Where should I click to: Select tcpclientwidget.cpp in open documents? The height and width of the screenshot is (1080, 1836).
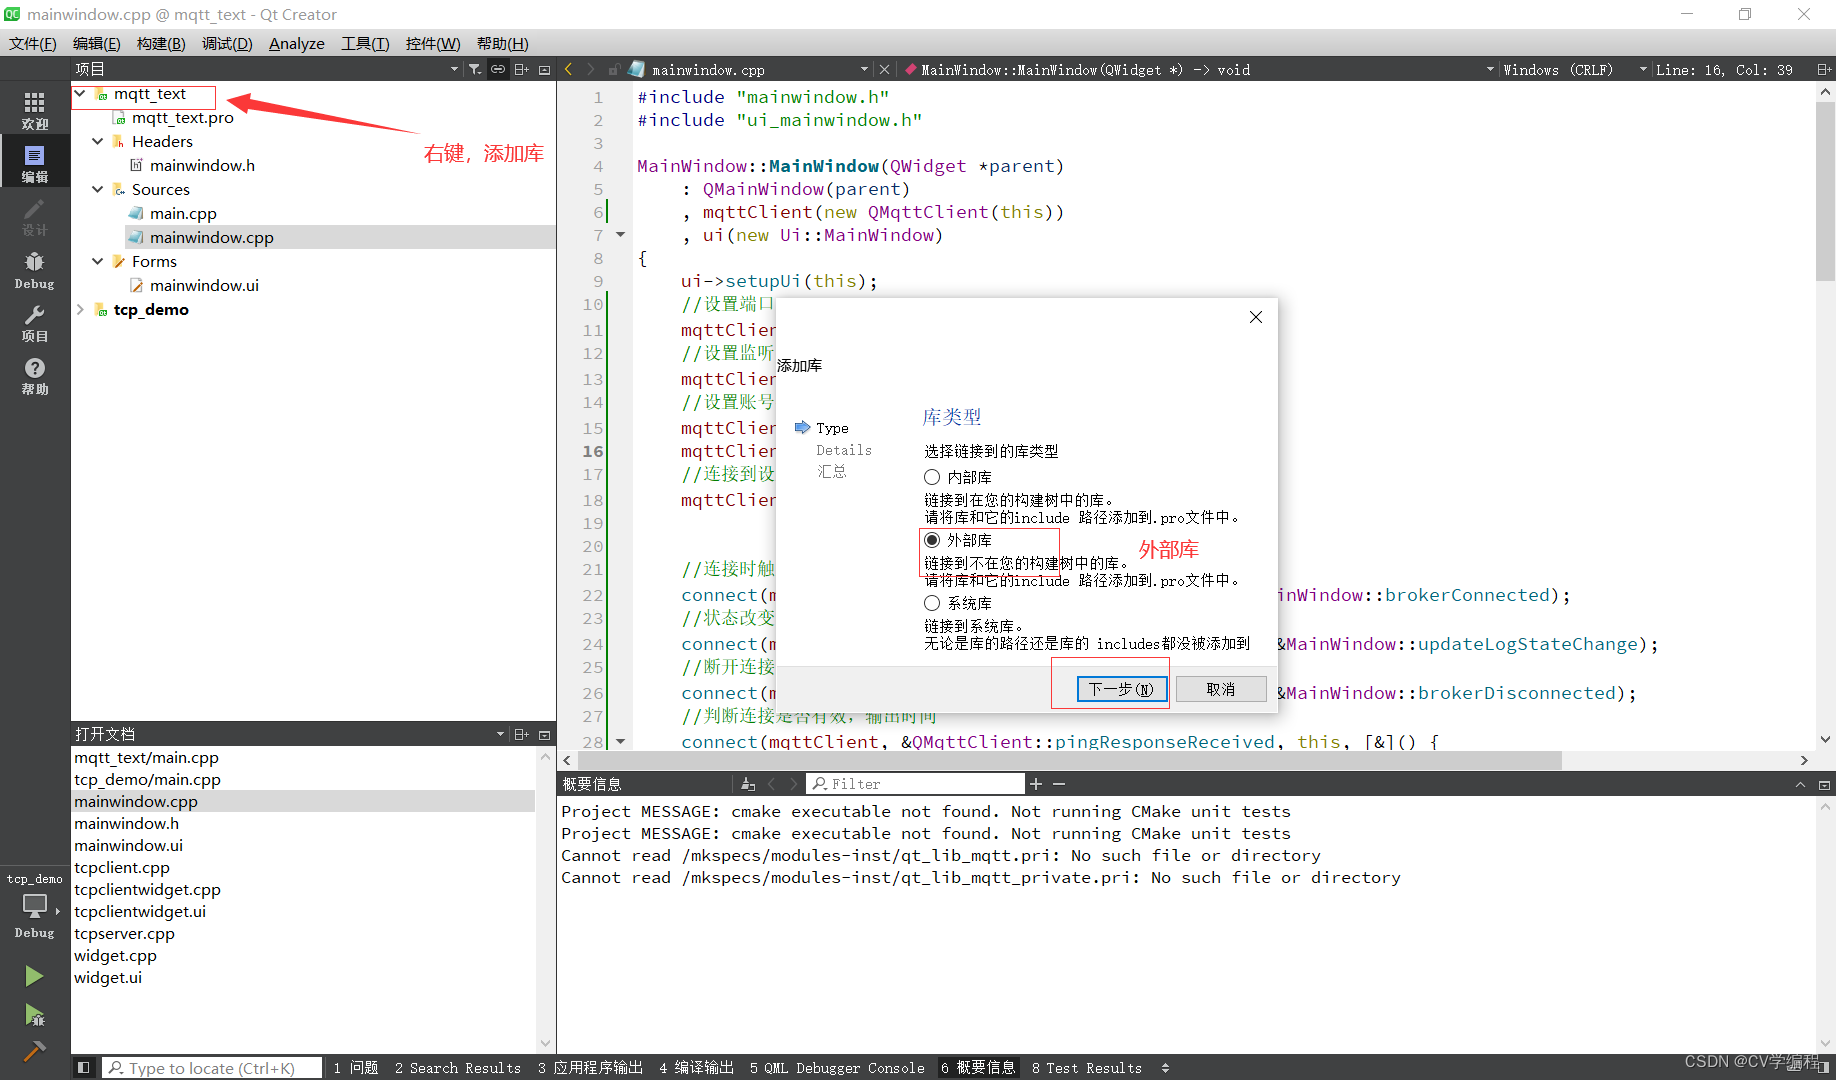click(x=147, y=889)
